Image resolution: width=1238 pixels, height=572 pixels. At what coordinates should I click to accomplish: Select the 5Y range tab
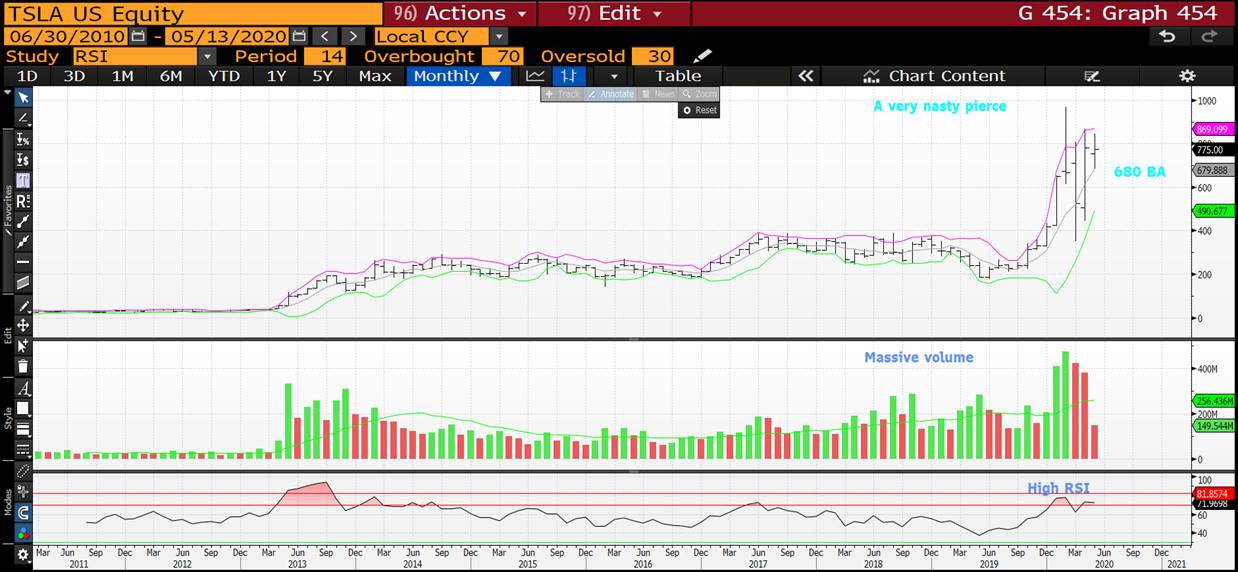322,76
